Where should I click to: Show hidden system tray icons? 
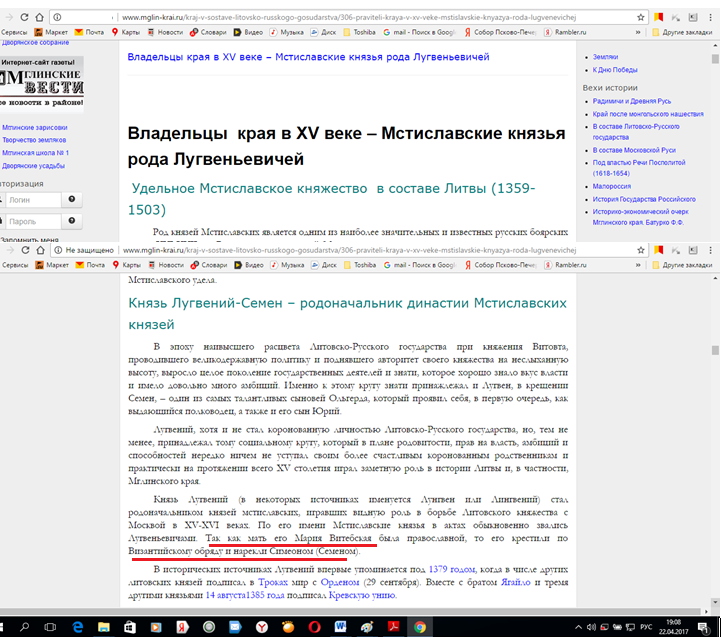coord(578,627)
